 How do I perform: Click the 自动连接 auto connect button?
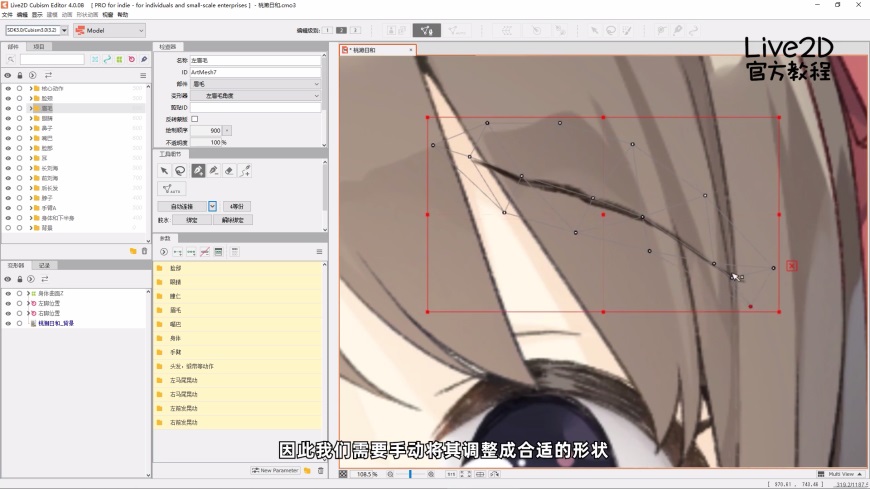(182, 206)
